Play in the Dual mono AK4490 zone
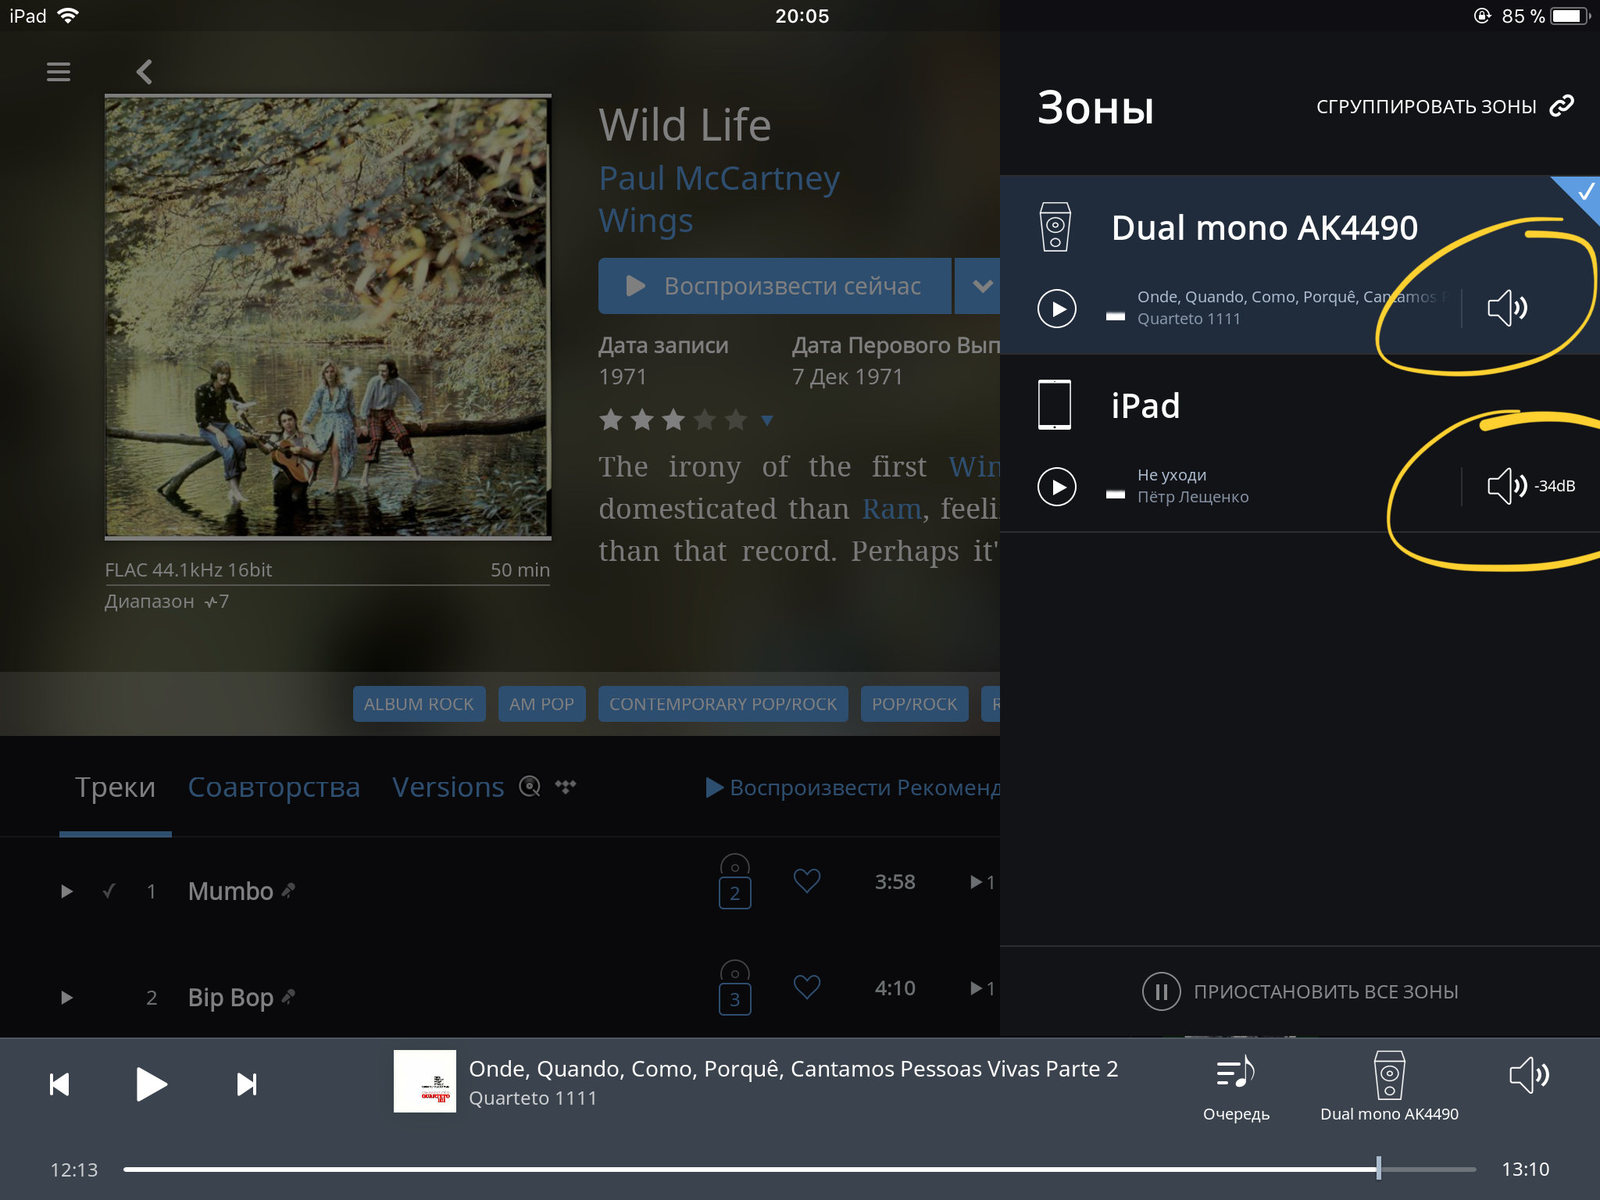Image resolution: width=1600 pixels, height=1200 pixels. point(1057,308)
